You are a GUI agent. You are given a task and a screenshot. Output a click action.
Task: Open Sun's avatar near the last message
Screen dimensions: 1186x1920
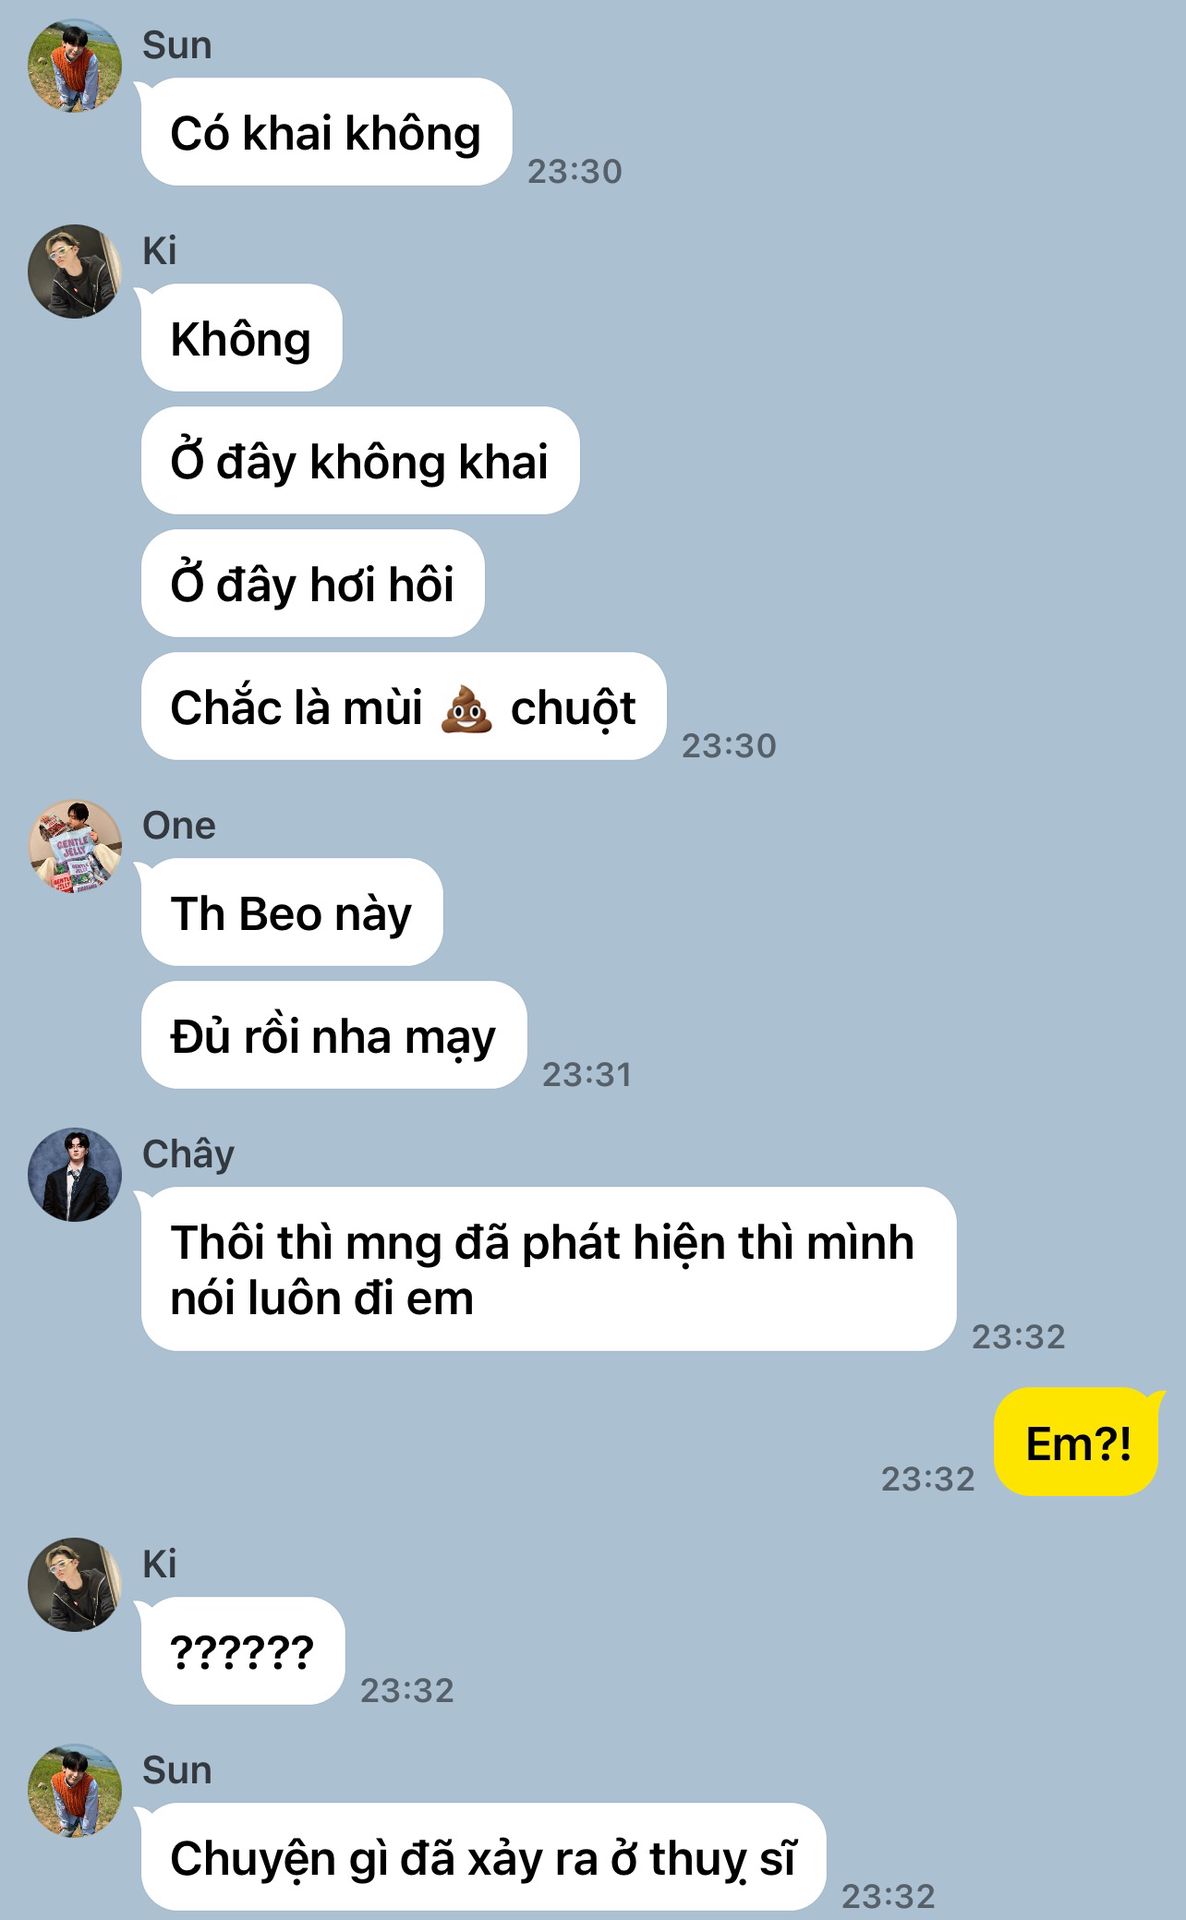(x=75, y=1791)
